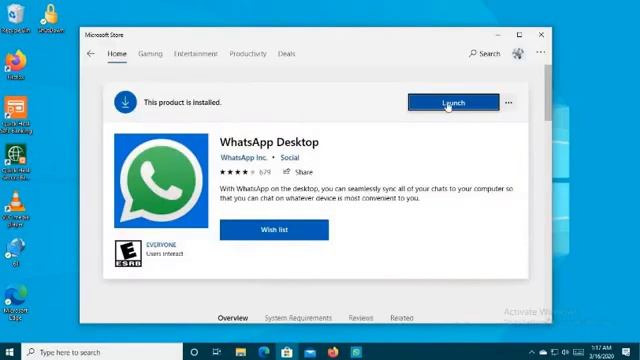Click the taskbar search box
Screen dimensions: 640x360
102,352
